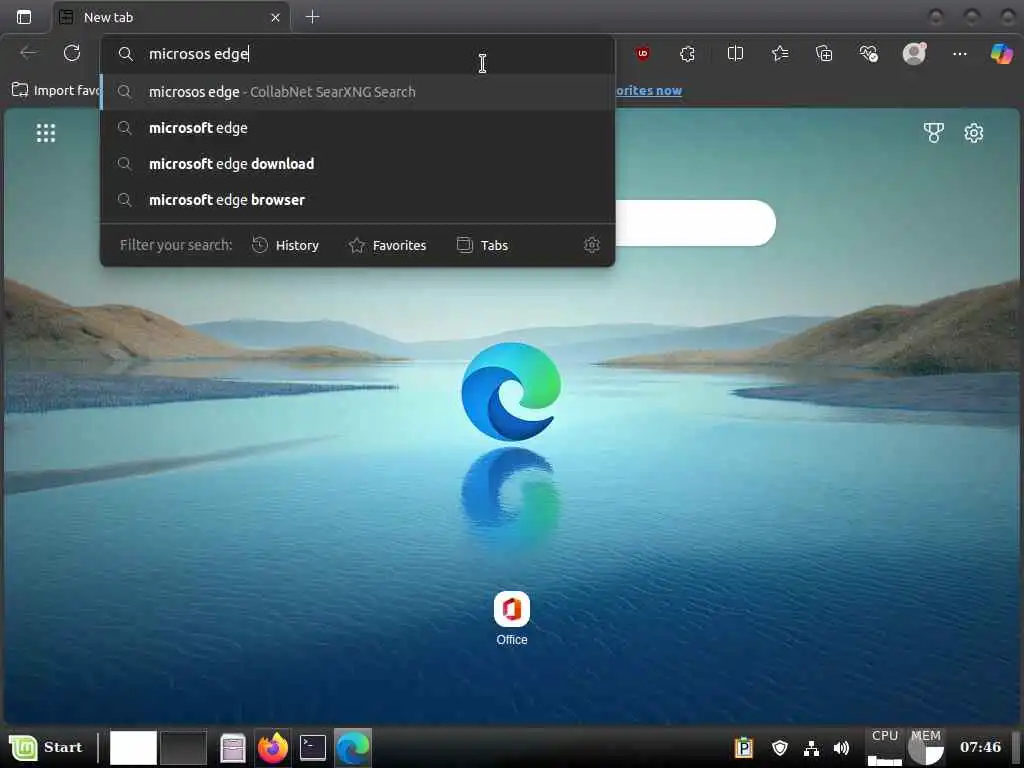Open the Start menu
The width and height of the screenshot is (1024, 768).
pos(46,747)
